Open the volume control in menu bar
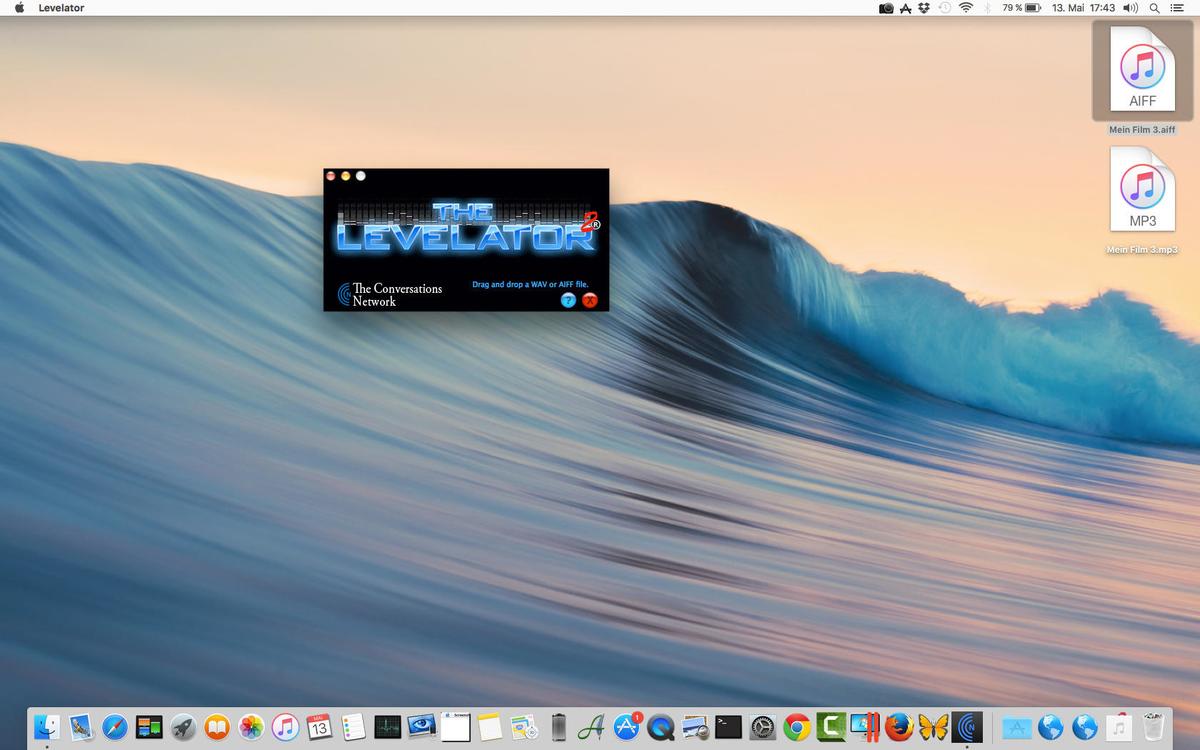This screenshot has width=1200, height=750. [1131, 8]
